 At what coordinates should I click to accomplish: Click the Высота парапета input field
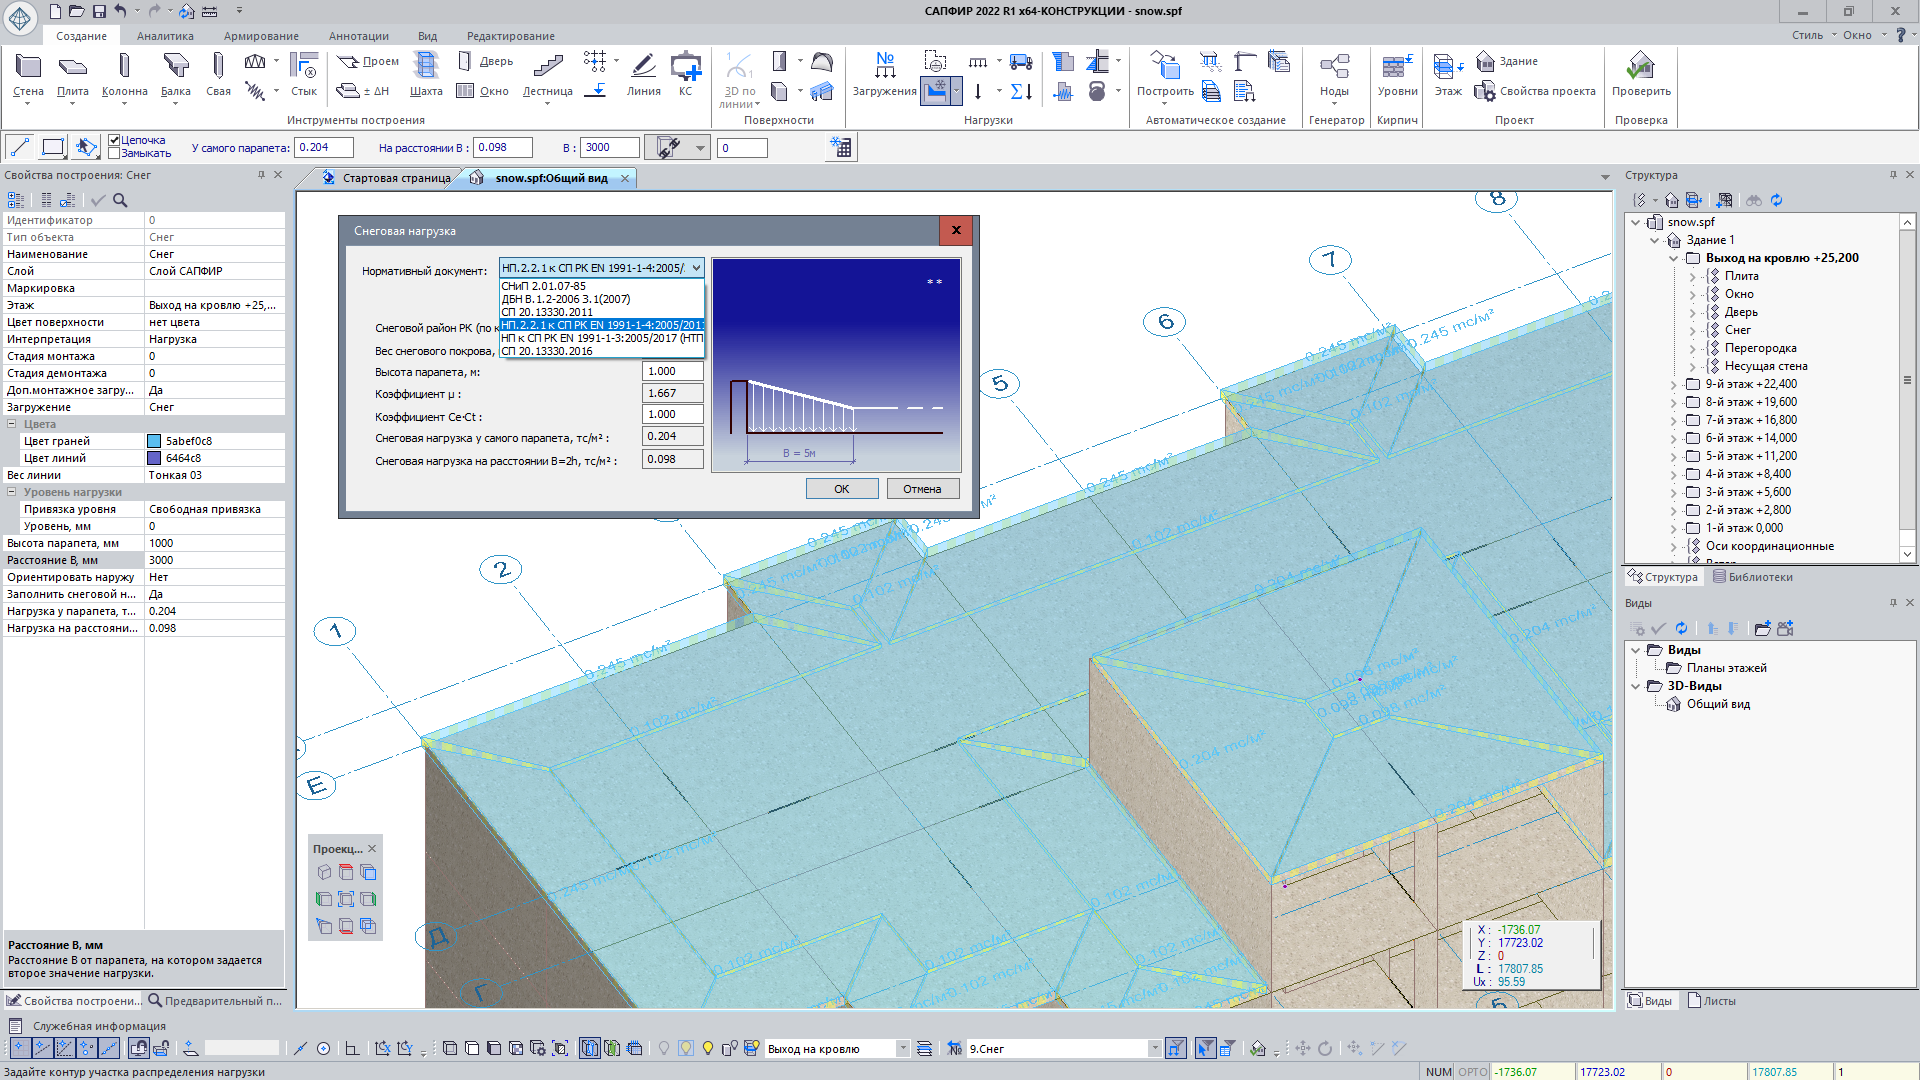(x=672, y=371)
